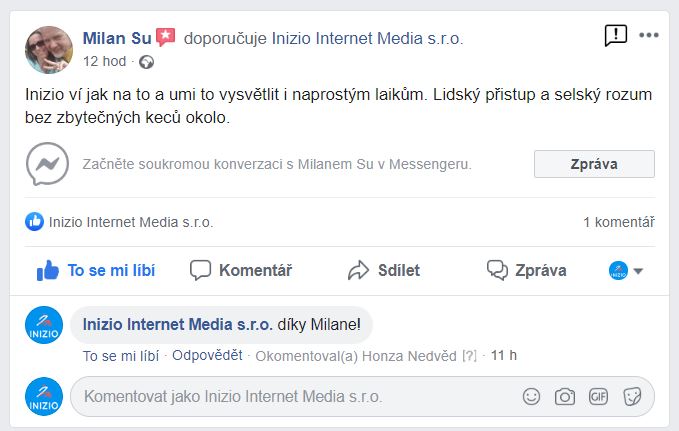Focus the "Komentovat jako Inizio" comment field
The width and height of the screenshot is (679, 431).
click(299, 396)
